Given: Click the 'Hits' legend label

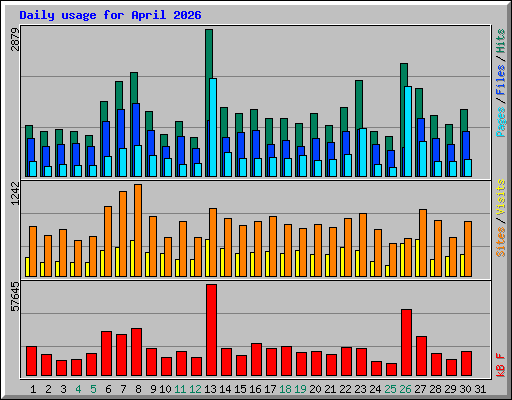Looking at the screenshot, I should [x=501, y=41].
